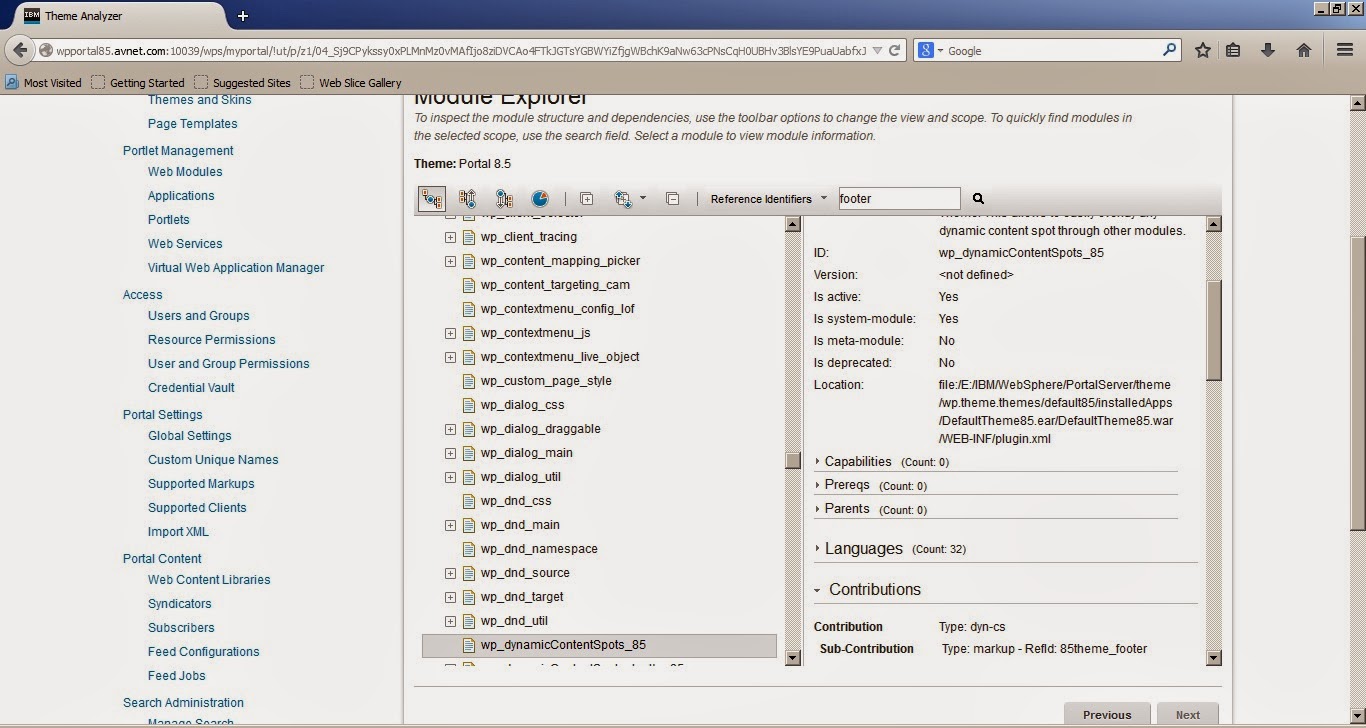Open a new browser tab
The image size is (1366, 728).
coord(243,16)
